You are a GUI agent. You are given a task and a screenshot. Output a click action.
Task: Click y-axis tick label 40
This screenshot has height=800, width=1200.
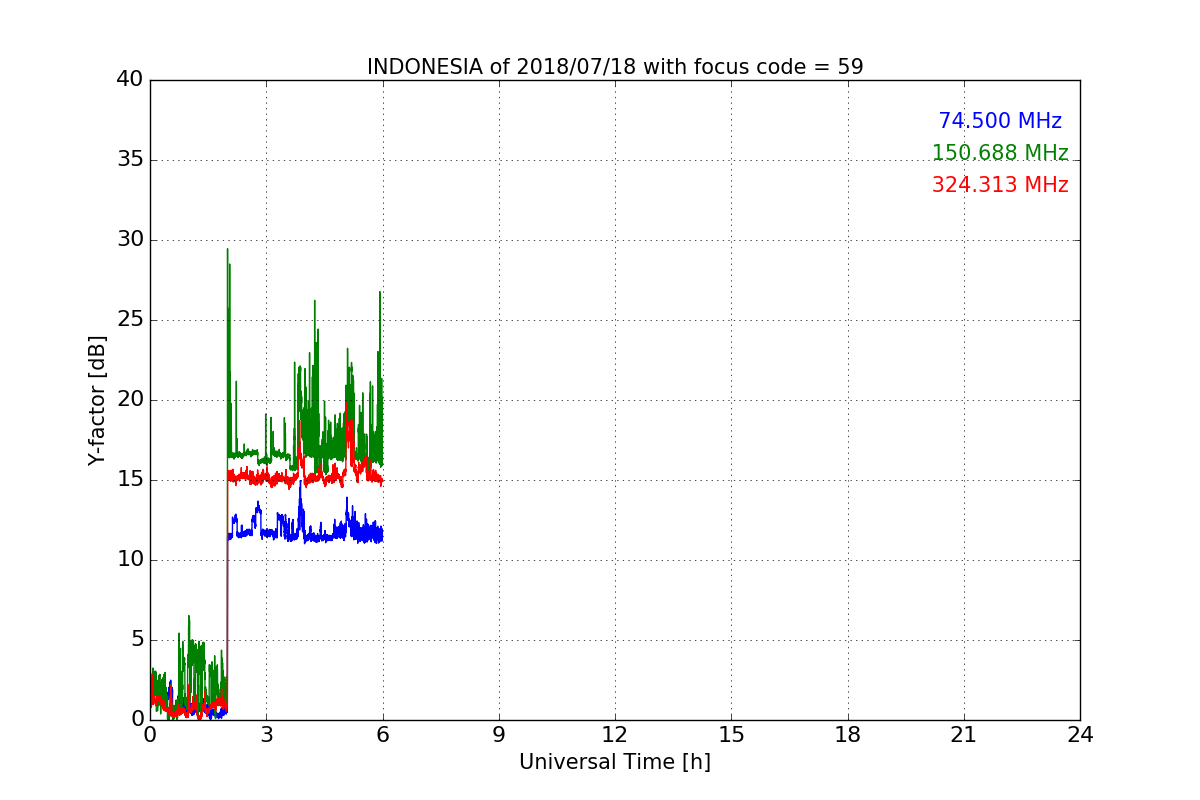coord(130,80)
